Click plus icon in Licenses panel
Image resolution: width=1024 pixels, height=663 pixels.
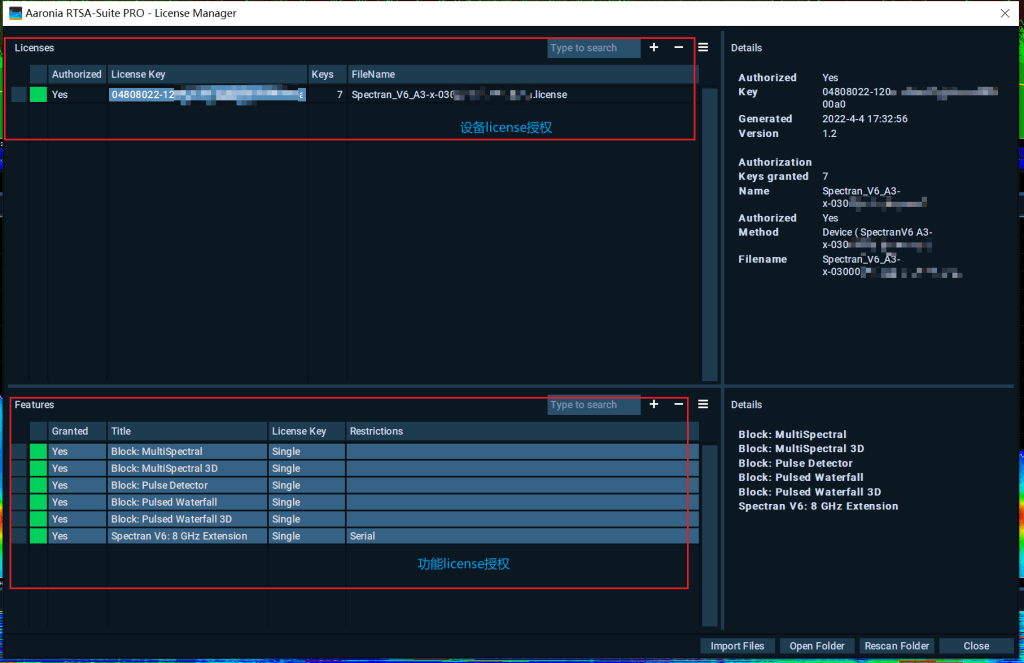[x=654, y=48]
